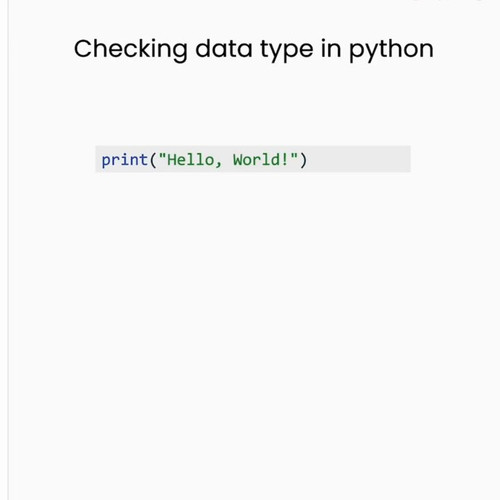Click the blue "print" keyword

pos(124,160)
